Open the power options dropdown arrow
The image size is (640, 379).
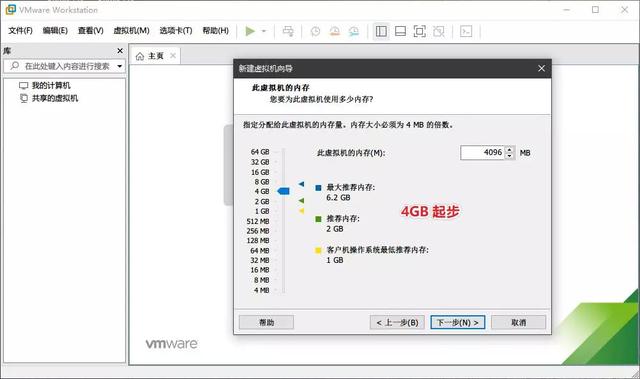[x=264, y=31]
